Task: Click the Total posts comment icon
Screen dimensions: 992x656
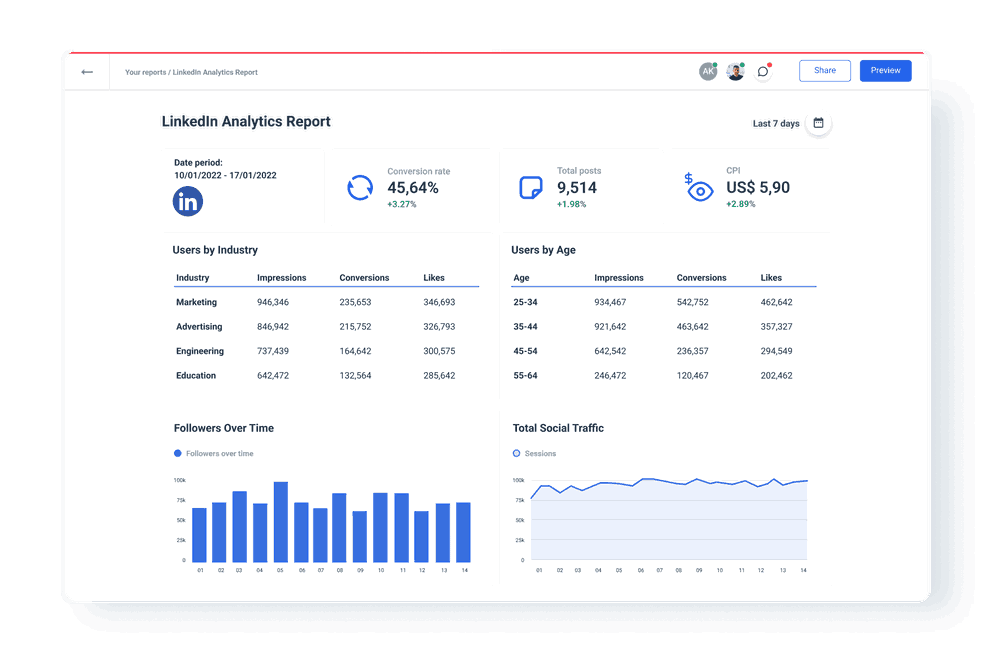Action: pyautogui.click(x=531, y=187)
